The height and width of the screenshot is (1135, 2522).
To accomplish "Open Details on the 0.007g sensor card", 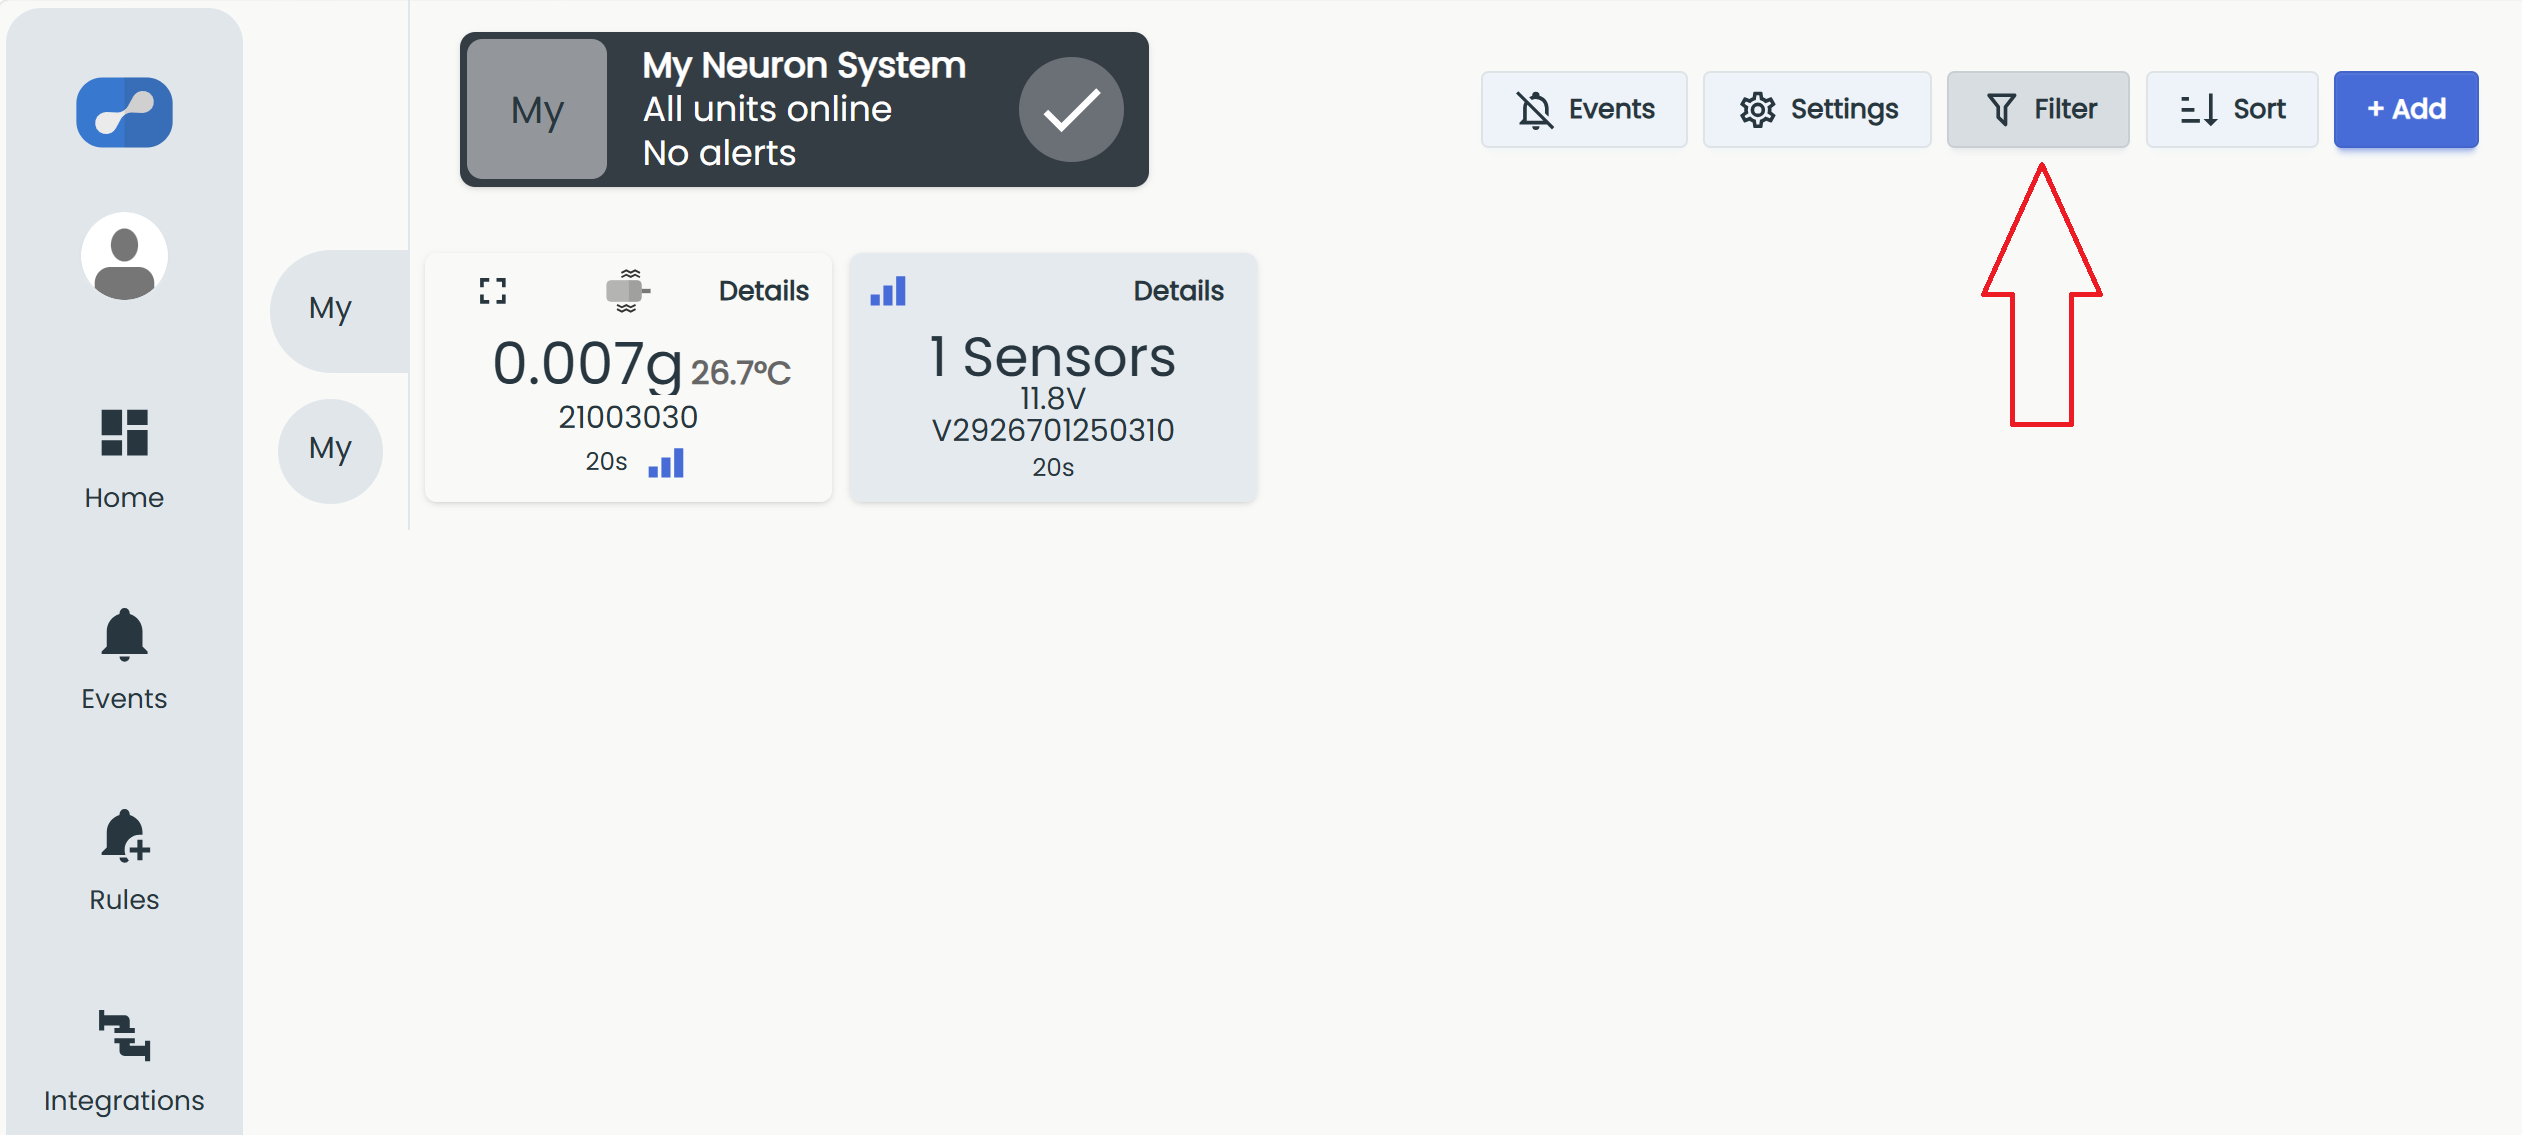I will [764, 291].
